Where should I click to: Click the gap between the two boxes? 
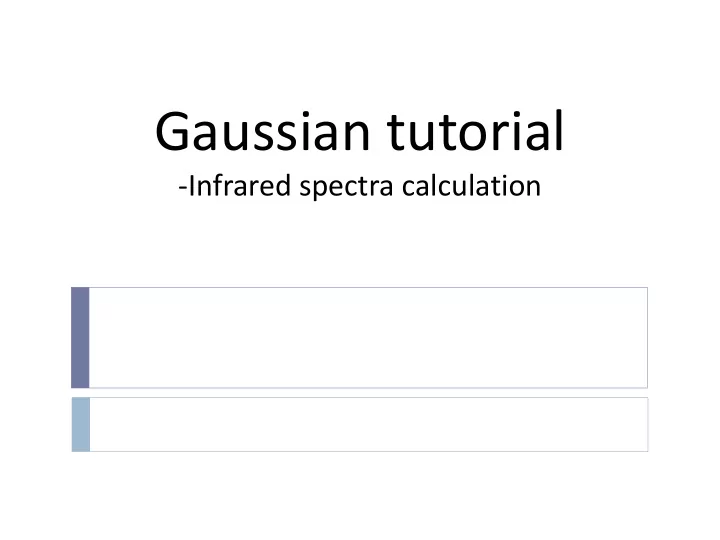pyautogui.click(x=360, y=393)
